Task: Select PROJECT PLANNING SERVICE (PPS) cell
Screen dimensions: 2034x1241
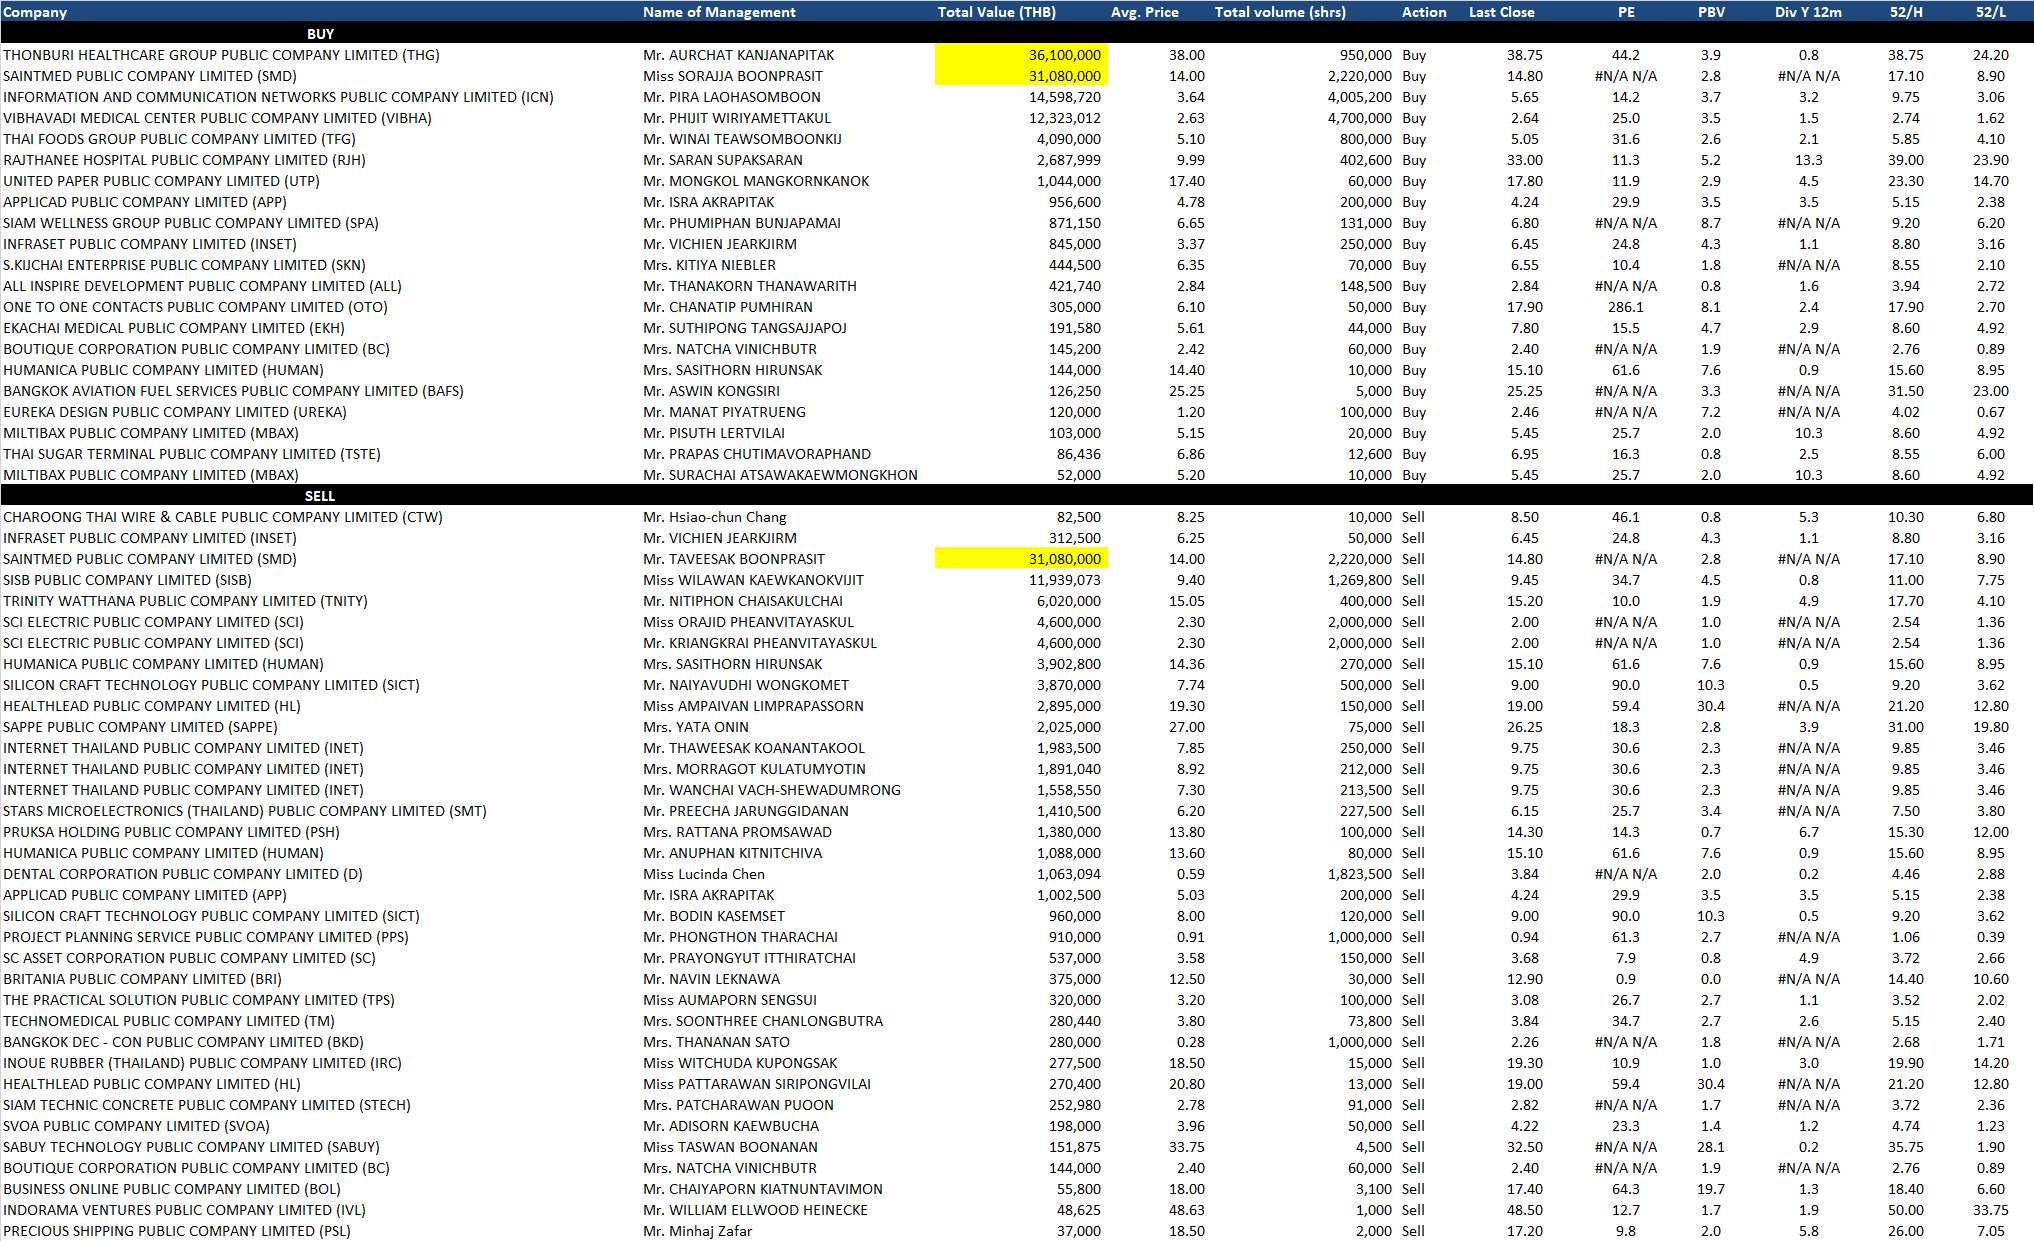Action: (206, 937)
